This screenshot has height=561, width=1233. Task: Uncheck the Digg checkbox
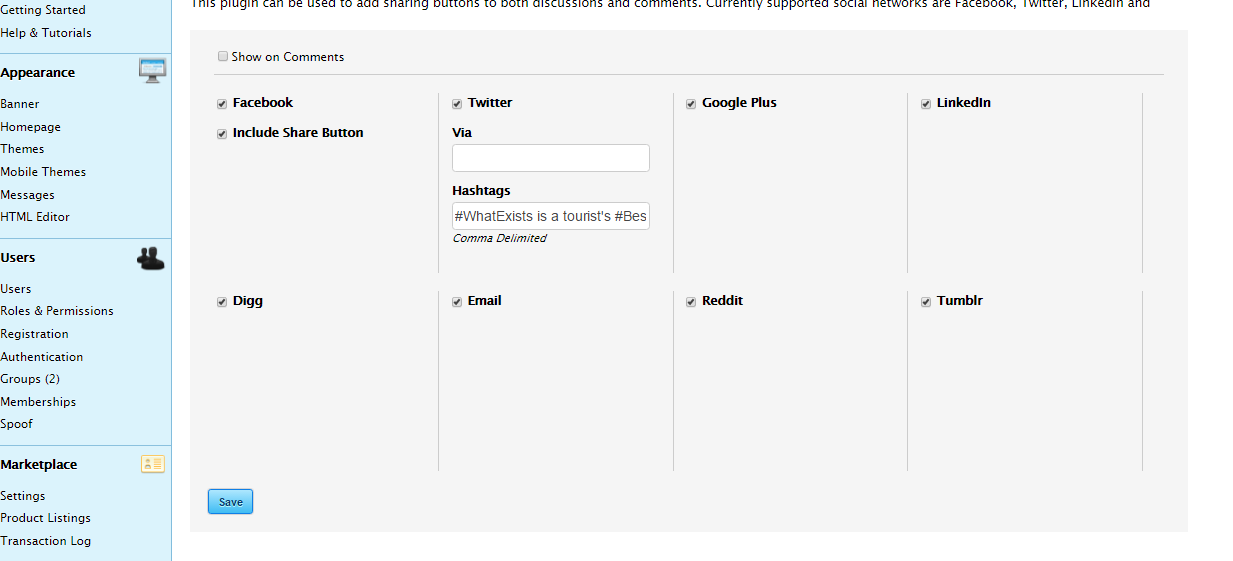coord(222,302)
